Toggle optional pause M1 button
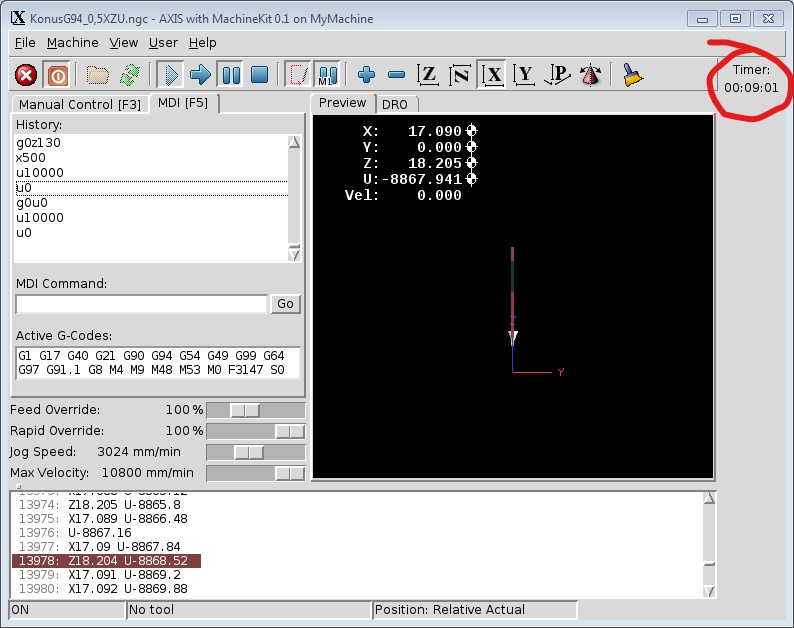Image resolution: width=794 pixels, height=628 pixels. point(326,75)
